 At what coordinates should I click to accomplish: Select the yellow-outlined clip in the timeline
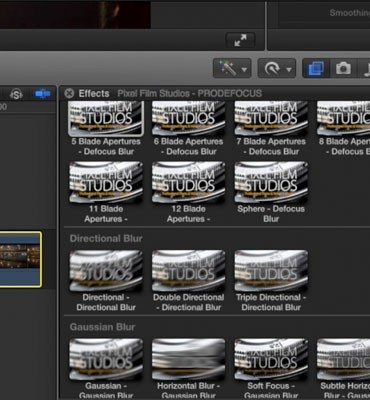[21, 259]
